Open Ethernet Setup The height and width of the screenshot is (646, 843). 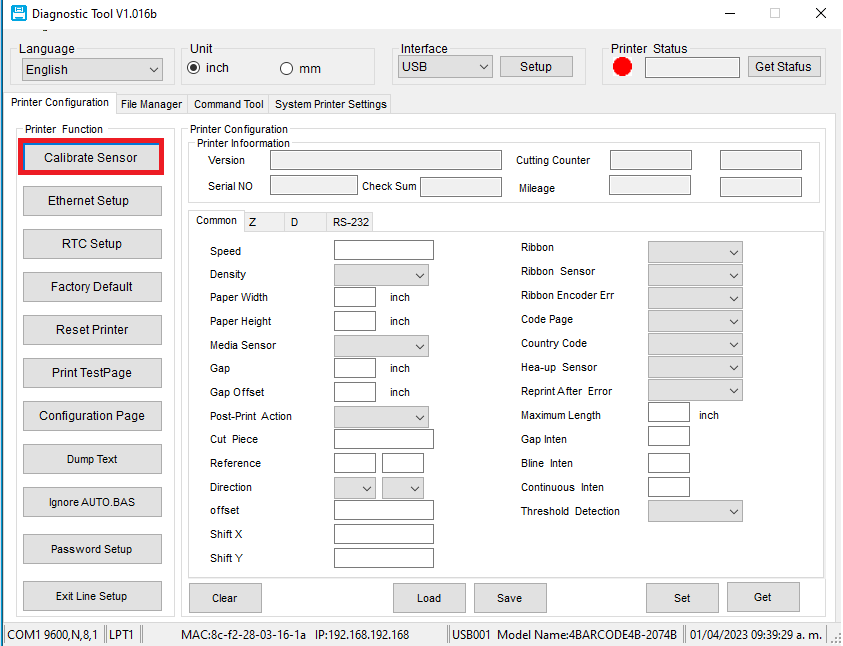coord(92,201)
